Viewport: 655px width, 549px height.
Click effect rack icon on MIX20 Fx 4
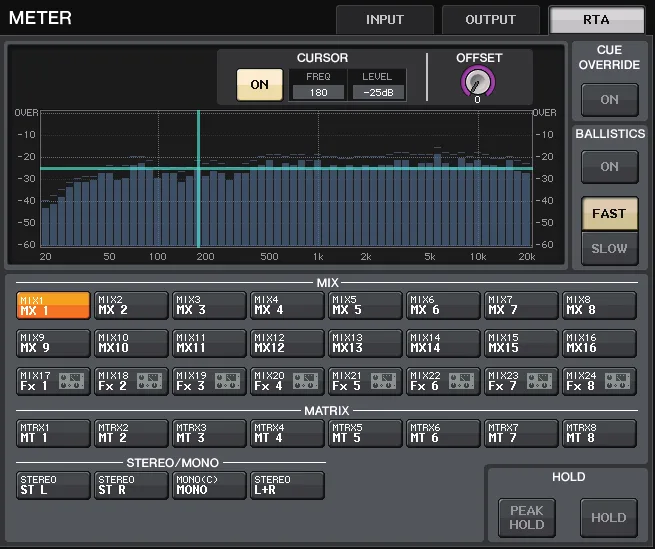[x=306, y=381]
